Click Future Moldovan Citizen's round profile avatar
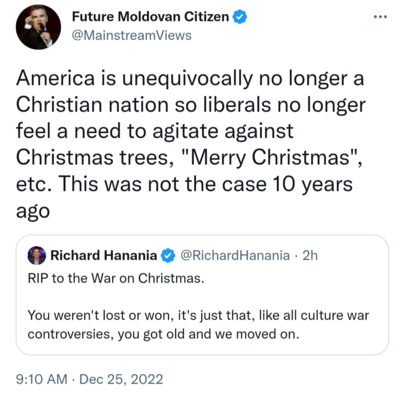404x396 pixels. (x=38, y=27)
